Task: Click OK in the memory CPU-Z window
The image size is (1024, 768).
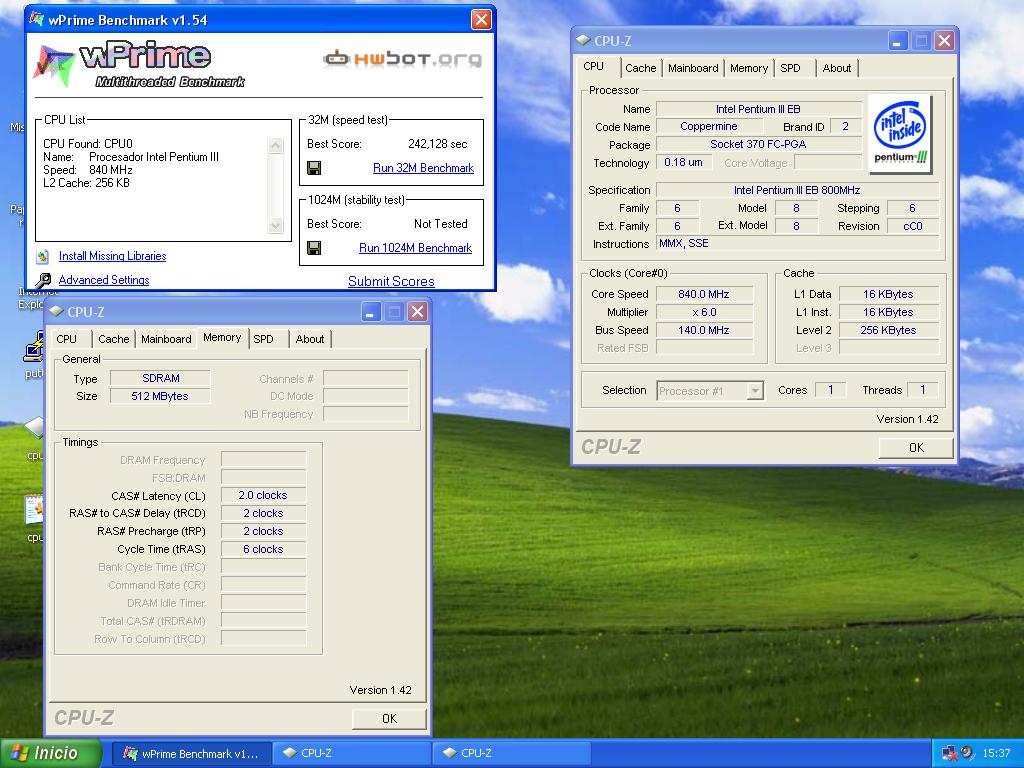Action: [389, 718]
